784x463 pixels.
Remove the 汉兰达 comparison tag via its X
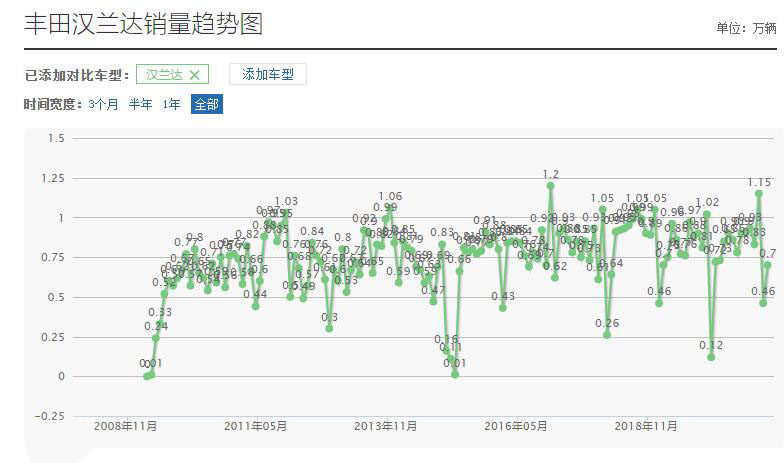pyautogui.click(x=194, y=74)
